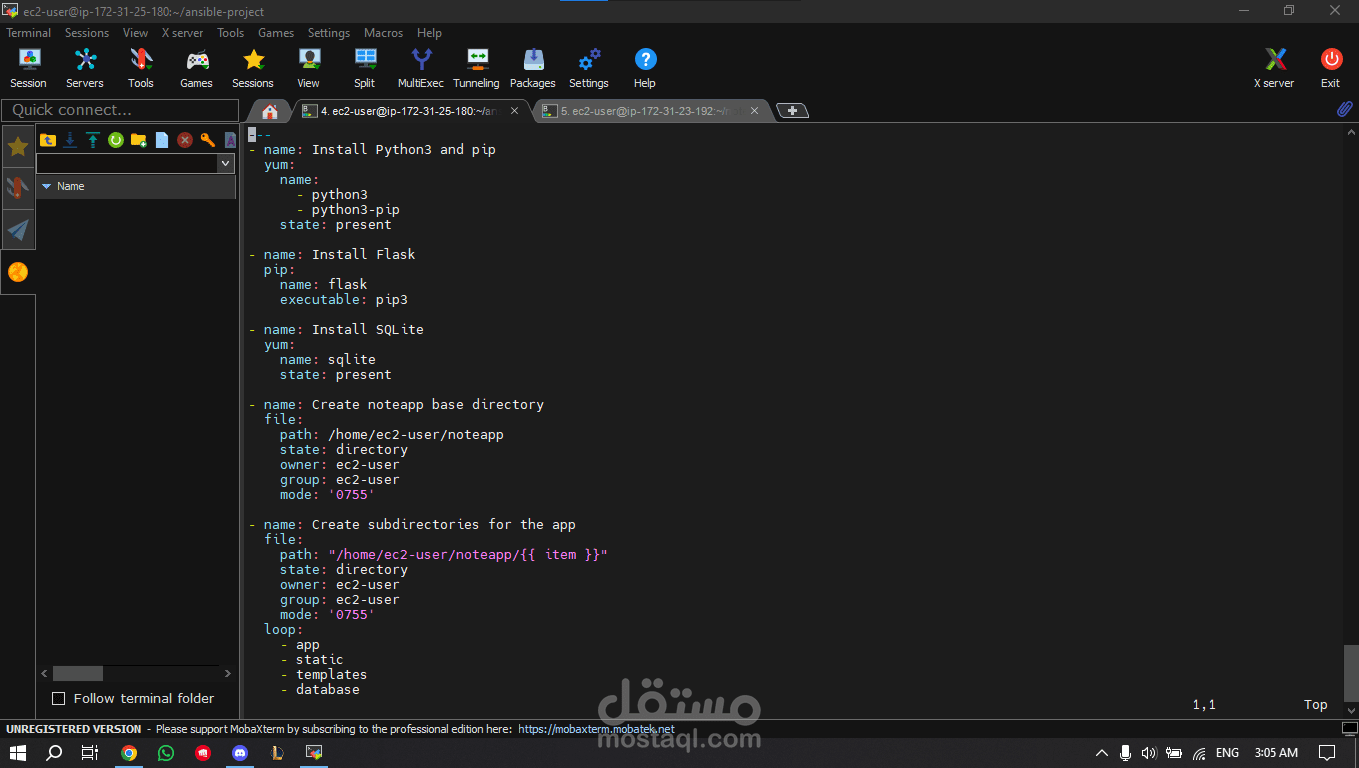Open the Sessions menu

tap(87, 33)
